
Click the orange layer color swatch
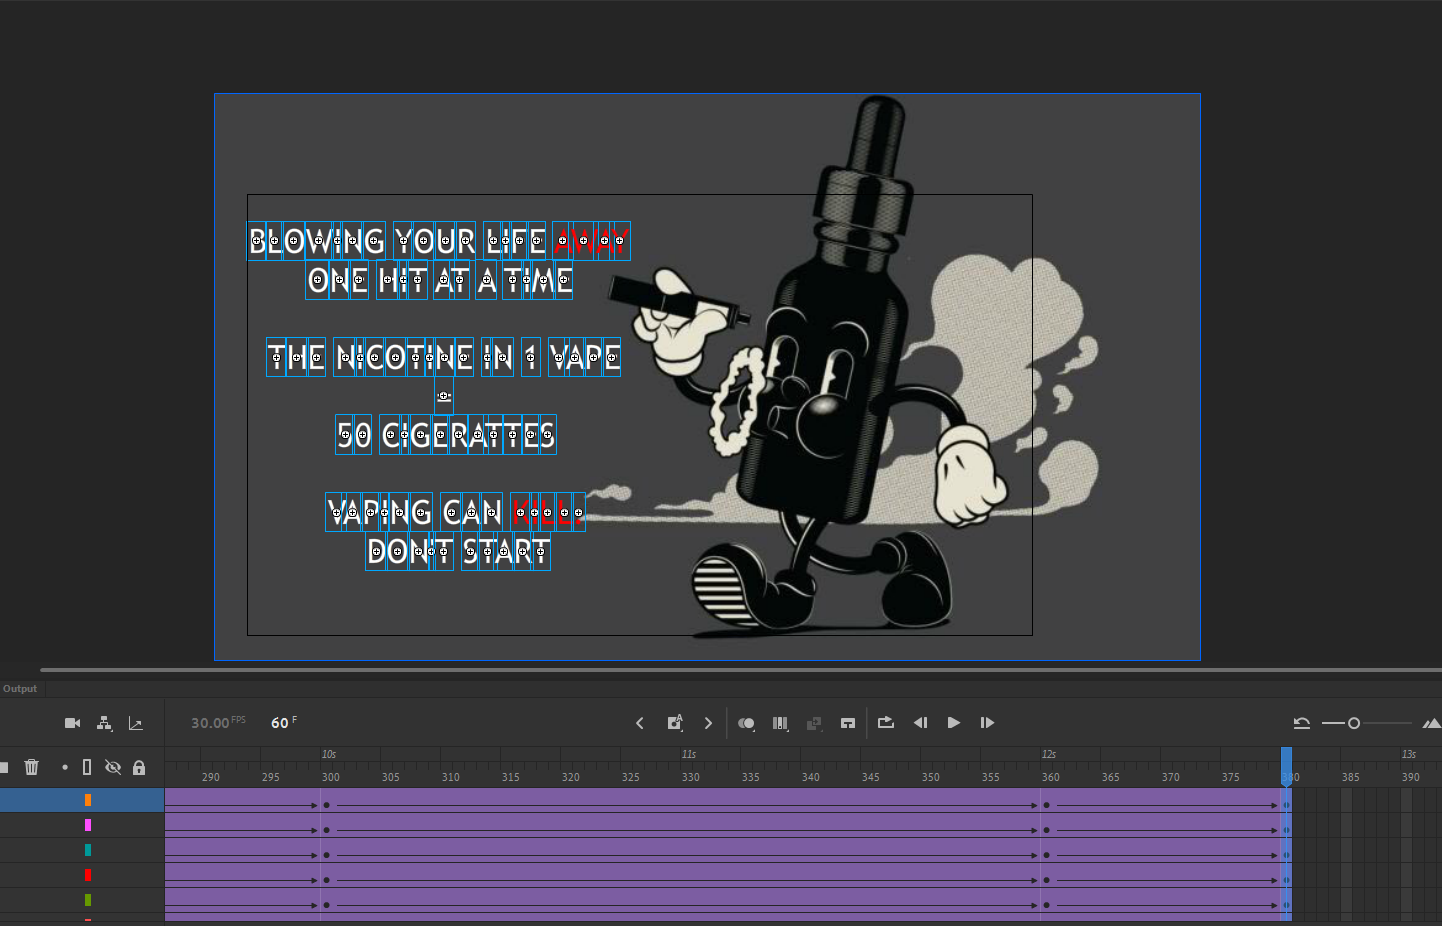88,800
